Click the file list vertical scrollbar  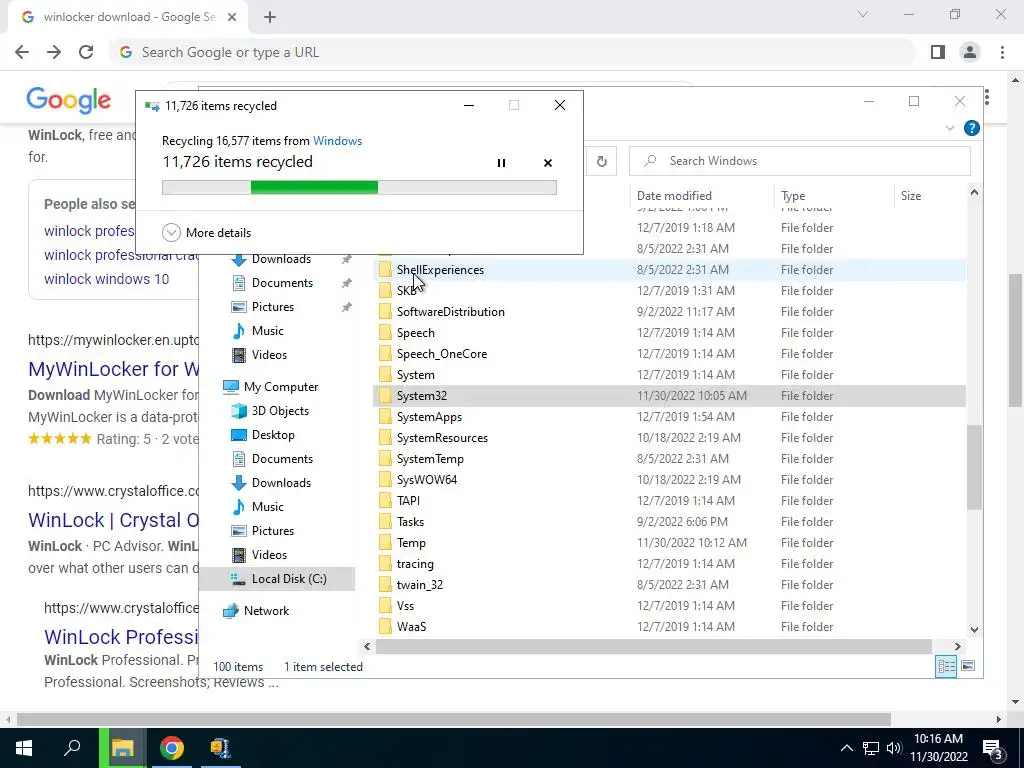974,467
